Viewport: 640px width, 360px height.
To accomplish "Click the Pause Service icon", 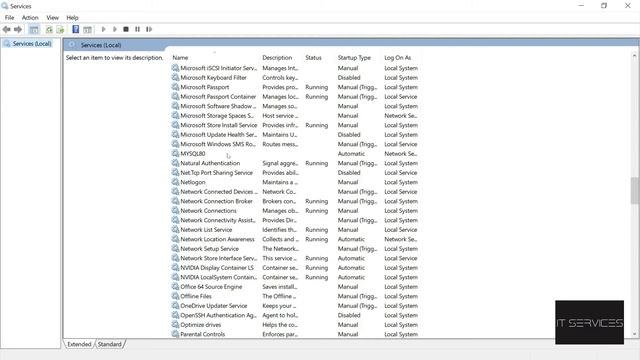I will pyautogui.click(x=138, y=29).
